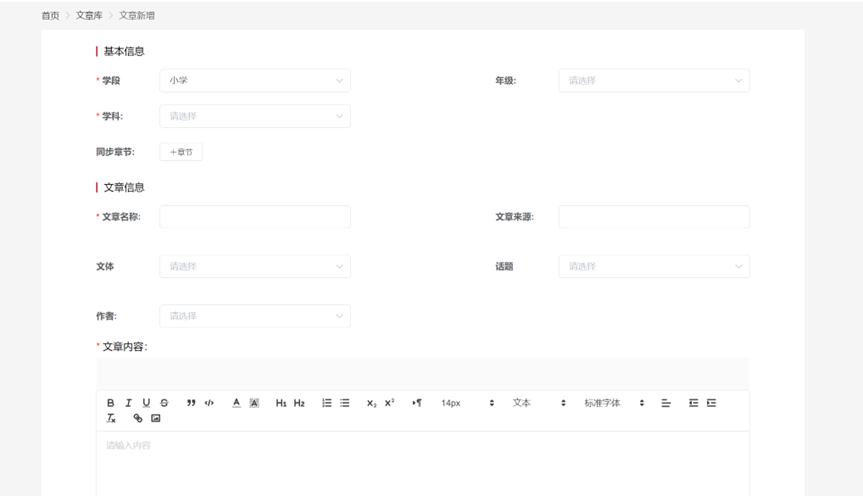Expand the 年级 grade dropdown
Viewport: 863px width, 496px height.
click(x=653, y=80)
